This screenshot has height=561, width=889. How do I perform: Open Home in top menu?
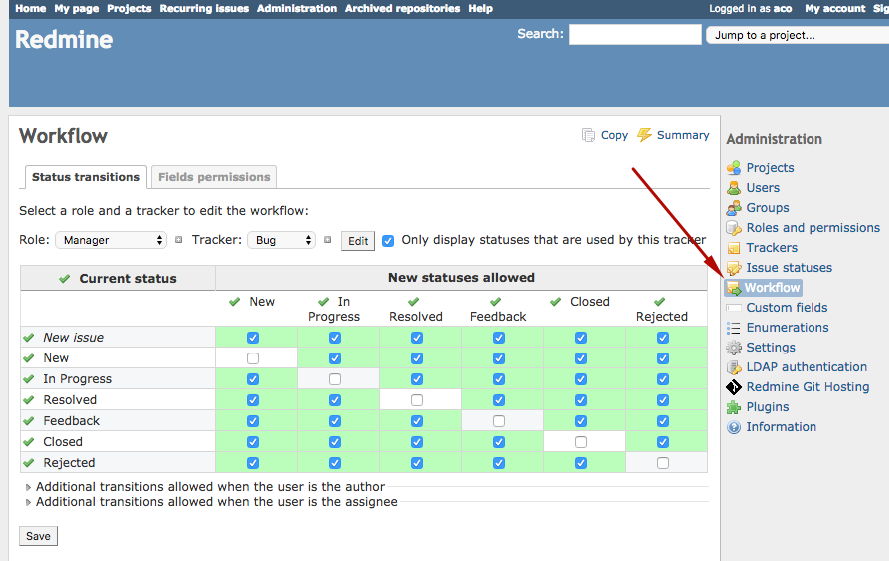tap(31, 9)
